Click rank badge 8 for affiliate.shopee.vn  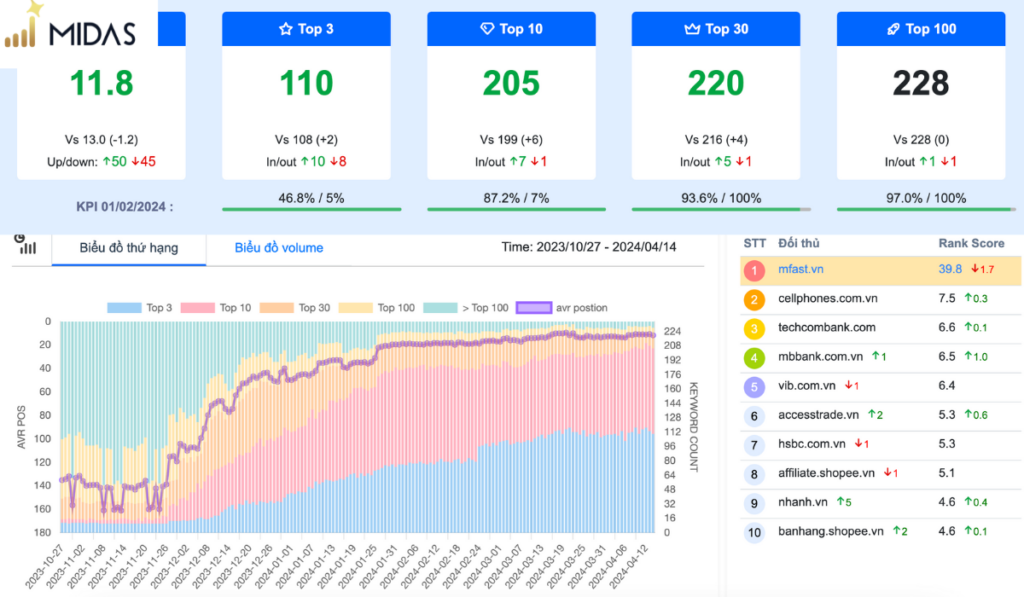[x=754, y=474]
